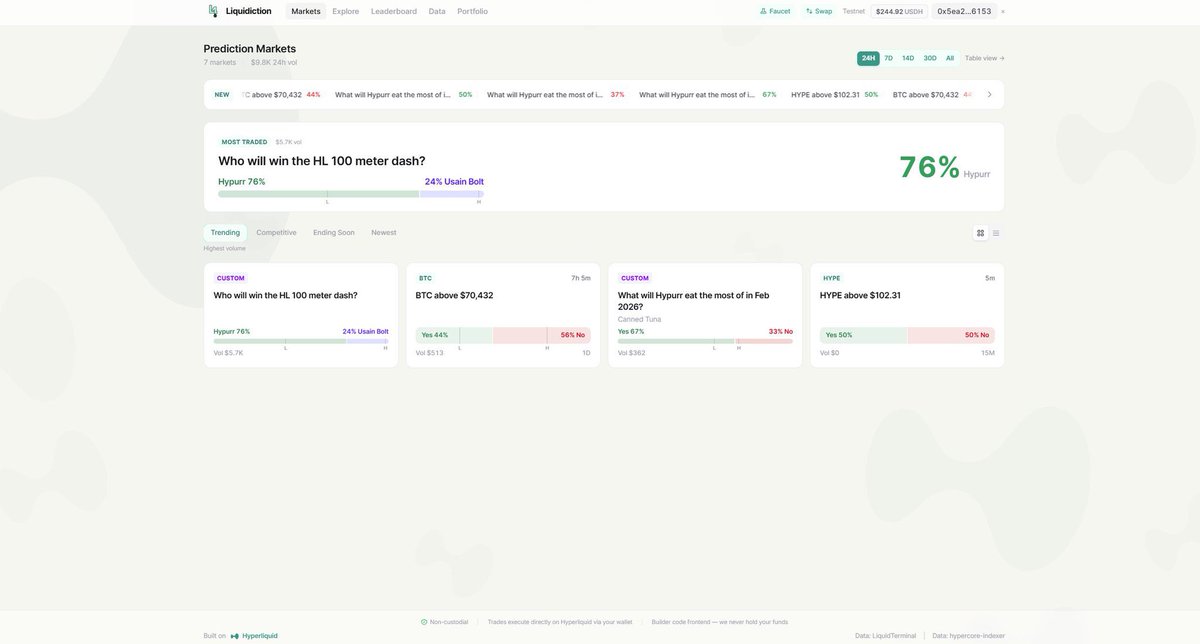The height and width of the screenshot is (644, 1200).
Task: Select the 30D time range
Action: [x=930, y=58]
